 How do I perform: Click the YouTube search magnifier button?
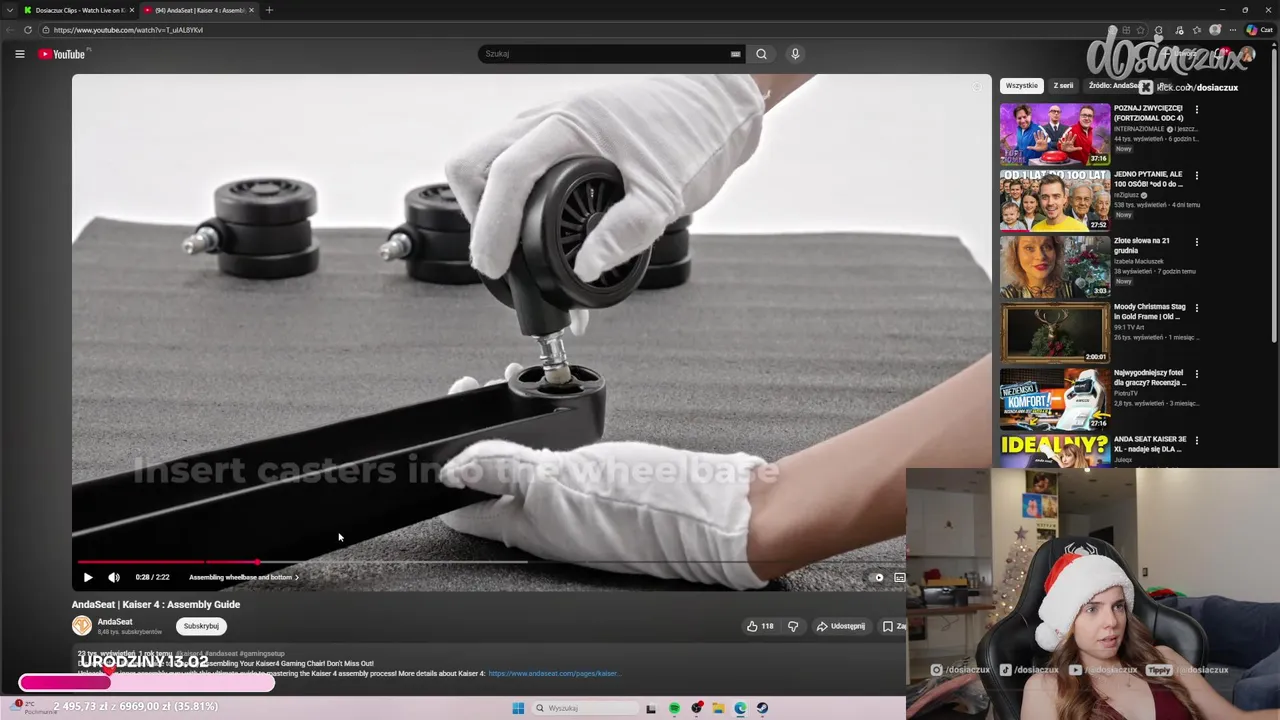762,54
